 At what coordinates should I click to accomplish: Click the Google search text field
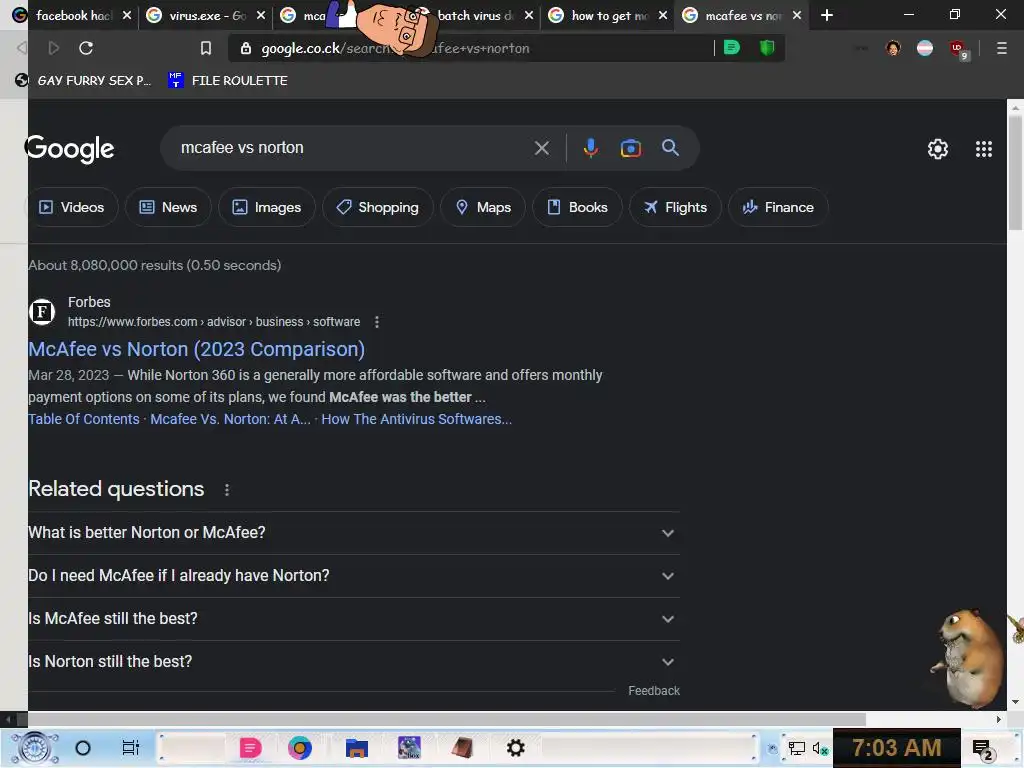point(353,148)
